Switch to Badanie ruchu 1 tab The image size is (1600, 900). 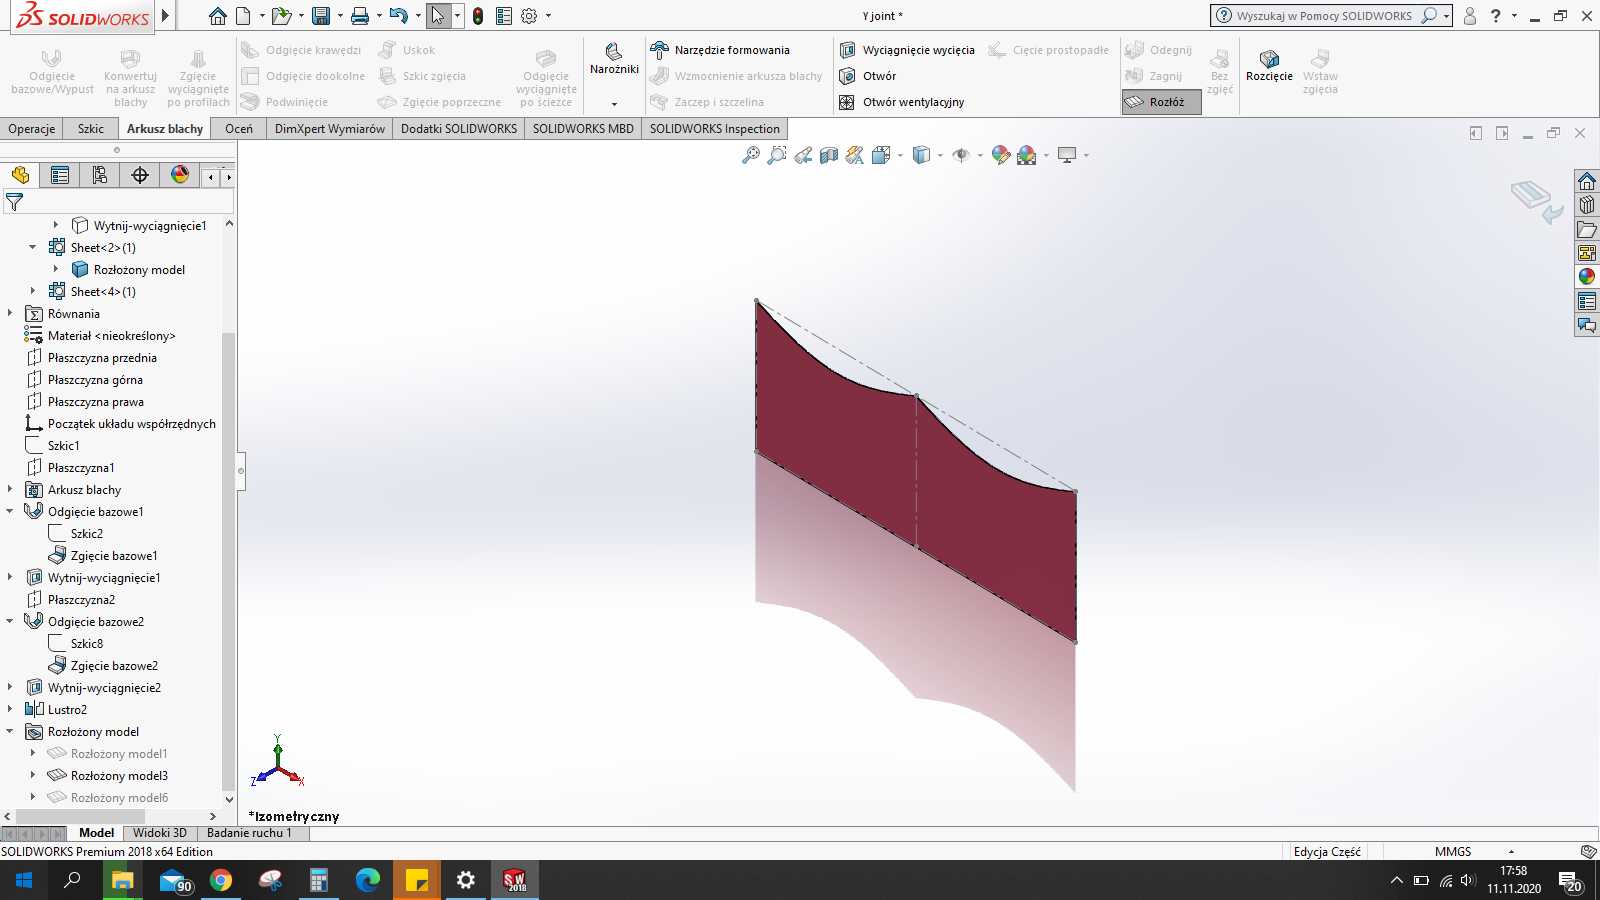249,833
